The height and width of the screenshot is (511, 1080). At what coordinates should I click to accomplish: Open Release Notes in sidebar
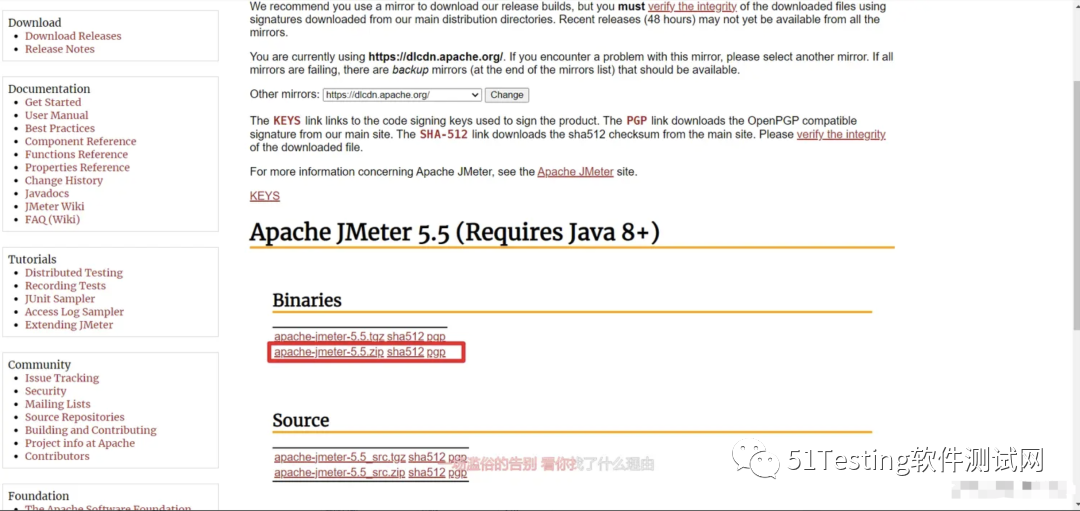click(60, 49)
